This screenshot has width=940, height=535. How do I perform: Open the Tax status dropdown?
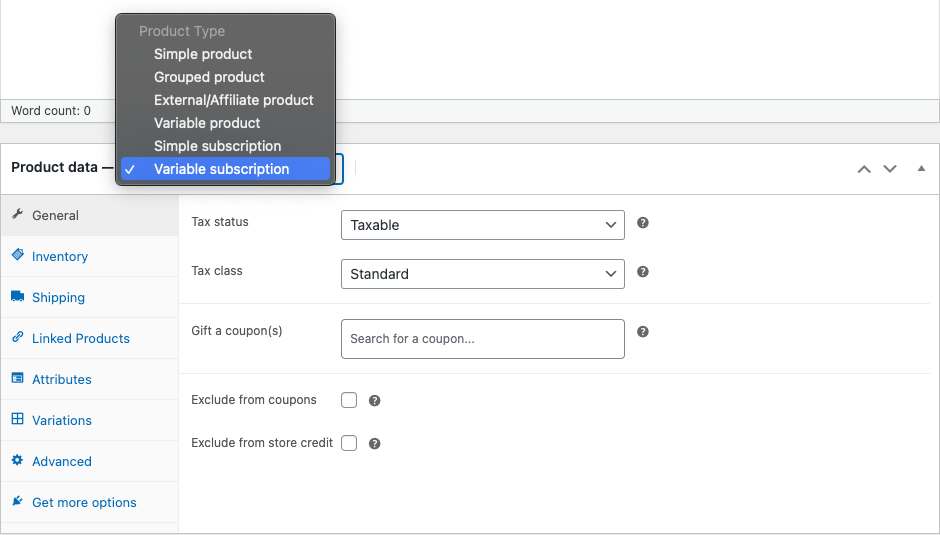[x=482, y=225]
